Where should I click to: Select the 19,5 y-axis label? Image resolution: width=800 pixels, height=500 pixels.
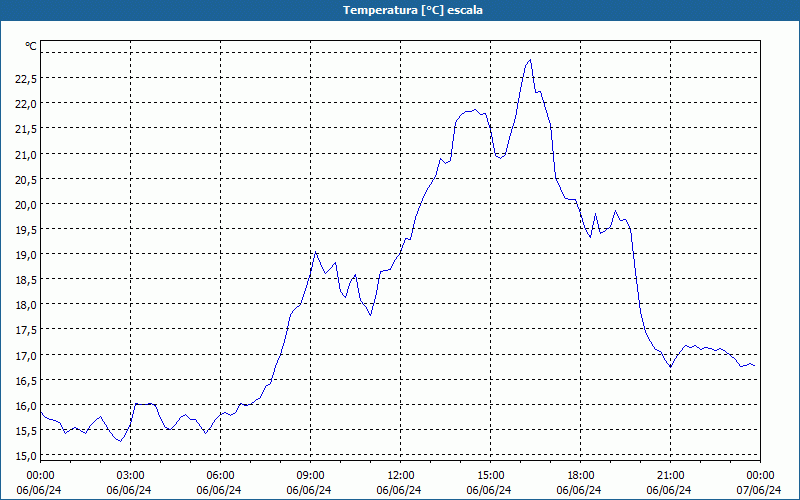pyautogui.click(x=25, y=230)
